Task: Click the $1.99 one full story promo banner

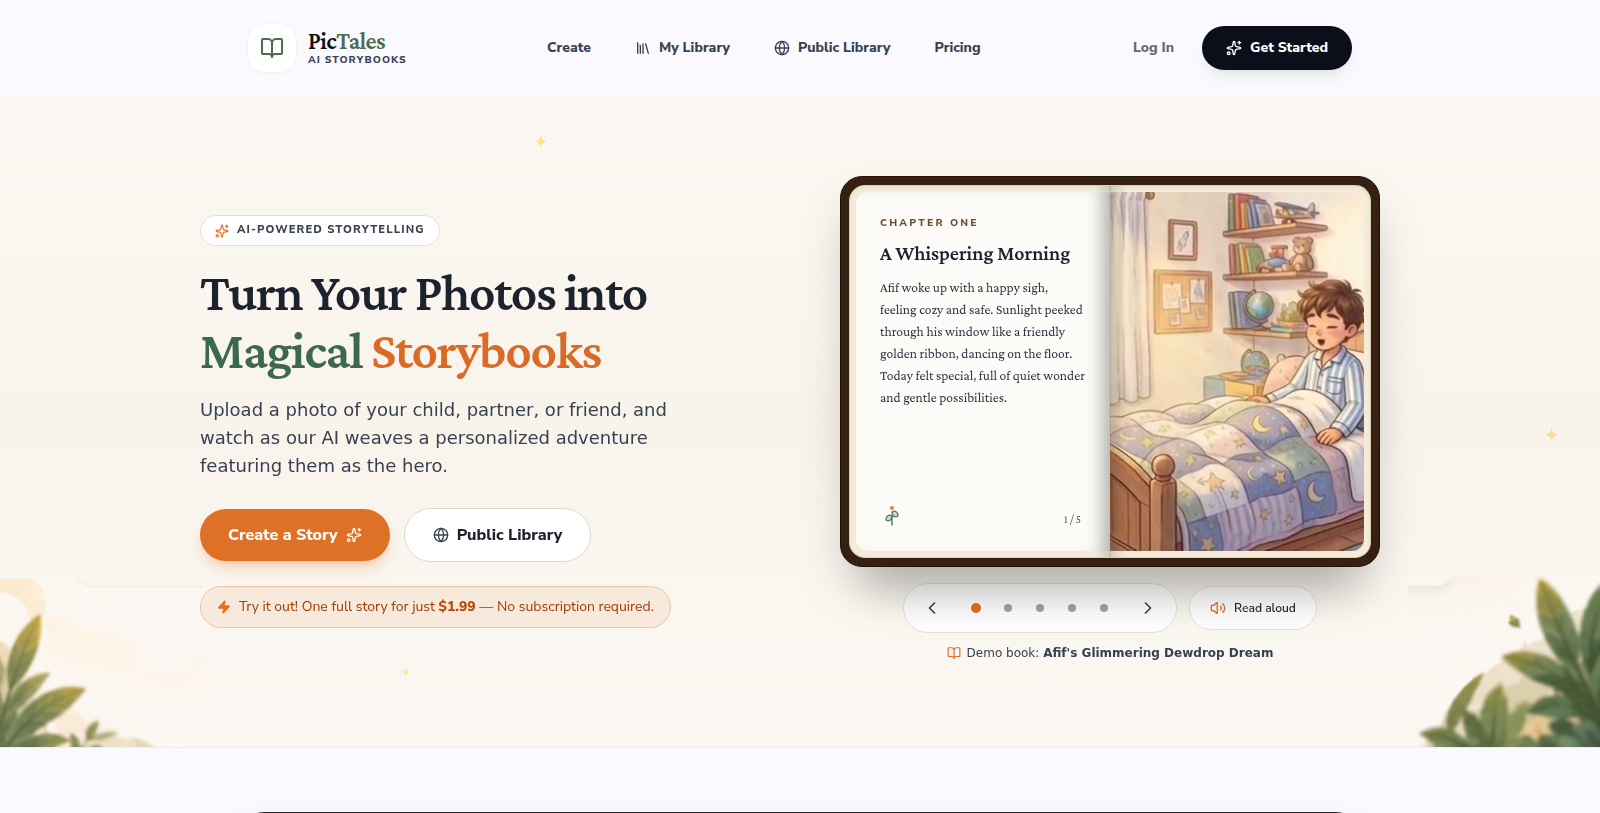Action: point(435,607)
